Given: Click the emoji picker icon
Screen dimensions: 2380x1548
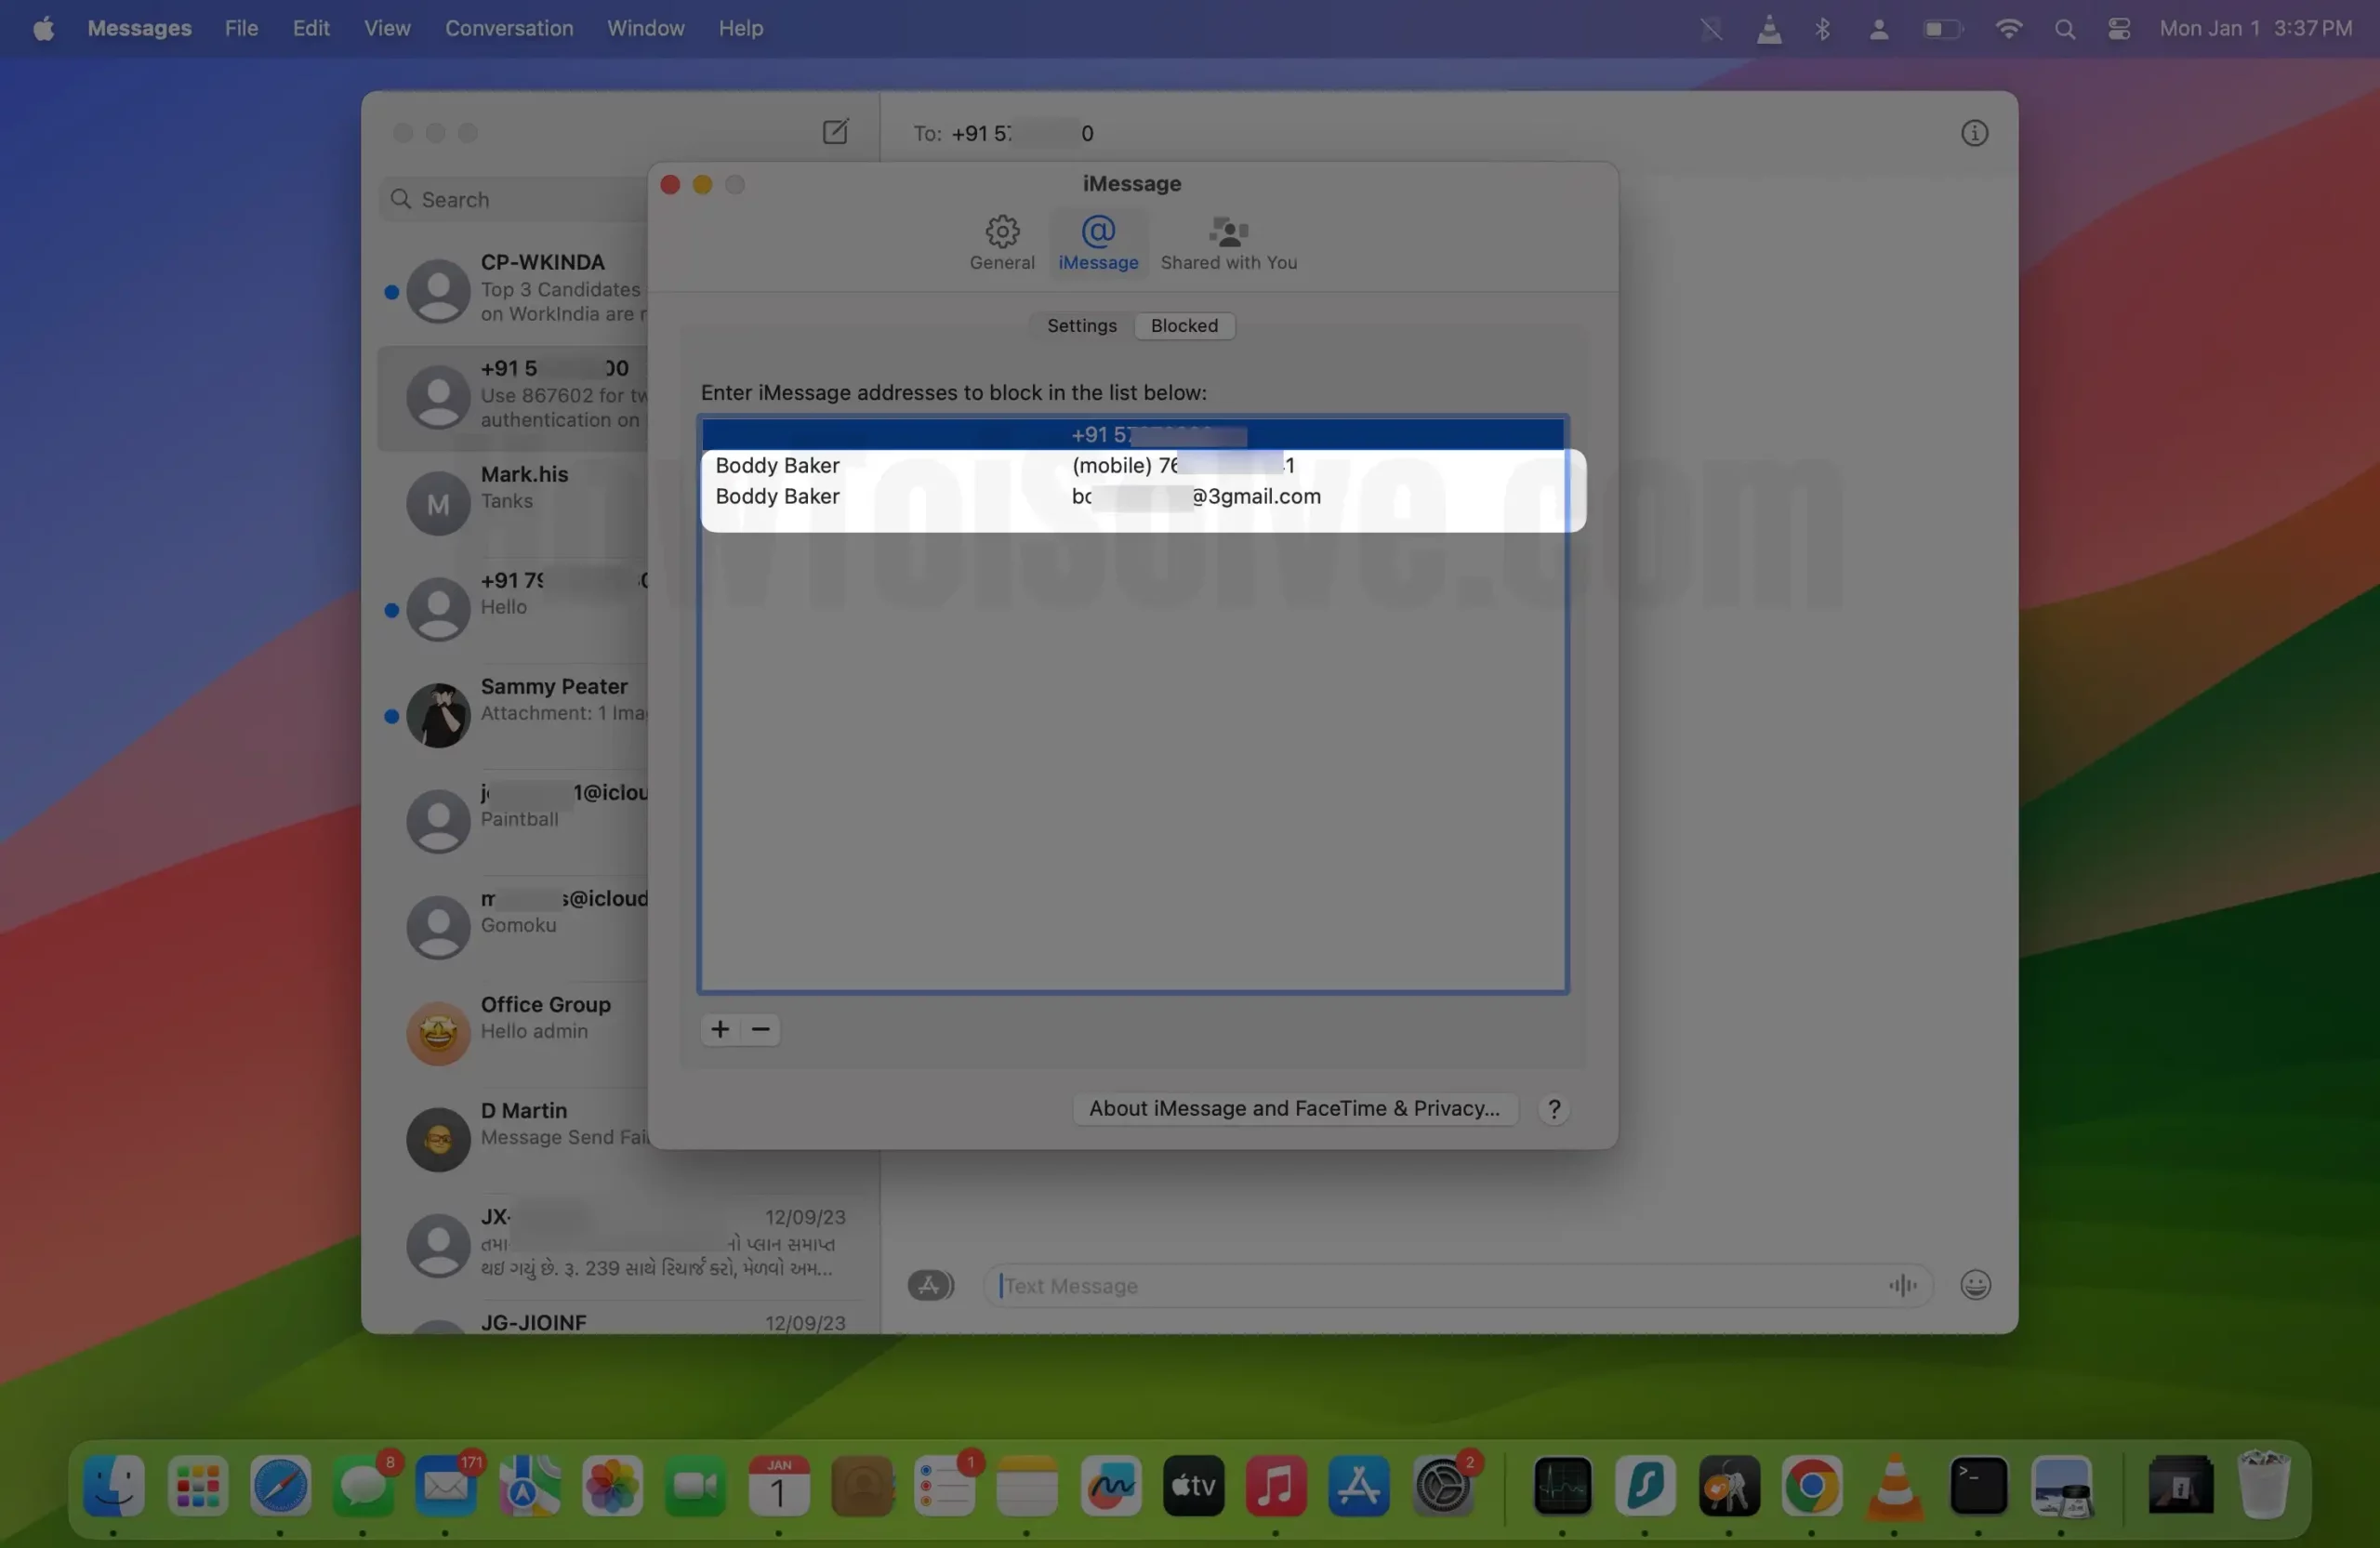Looking at the screenshot, I should point(1974,1285).
